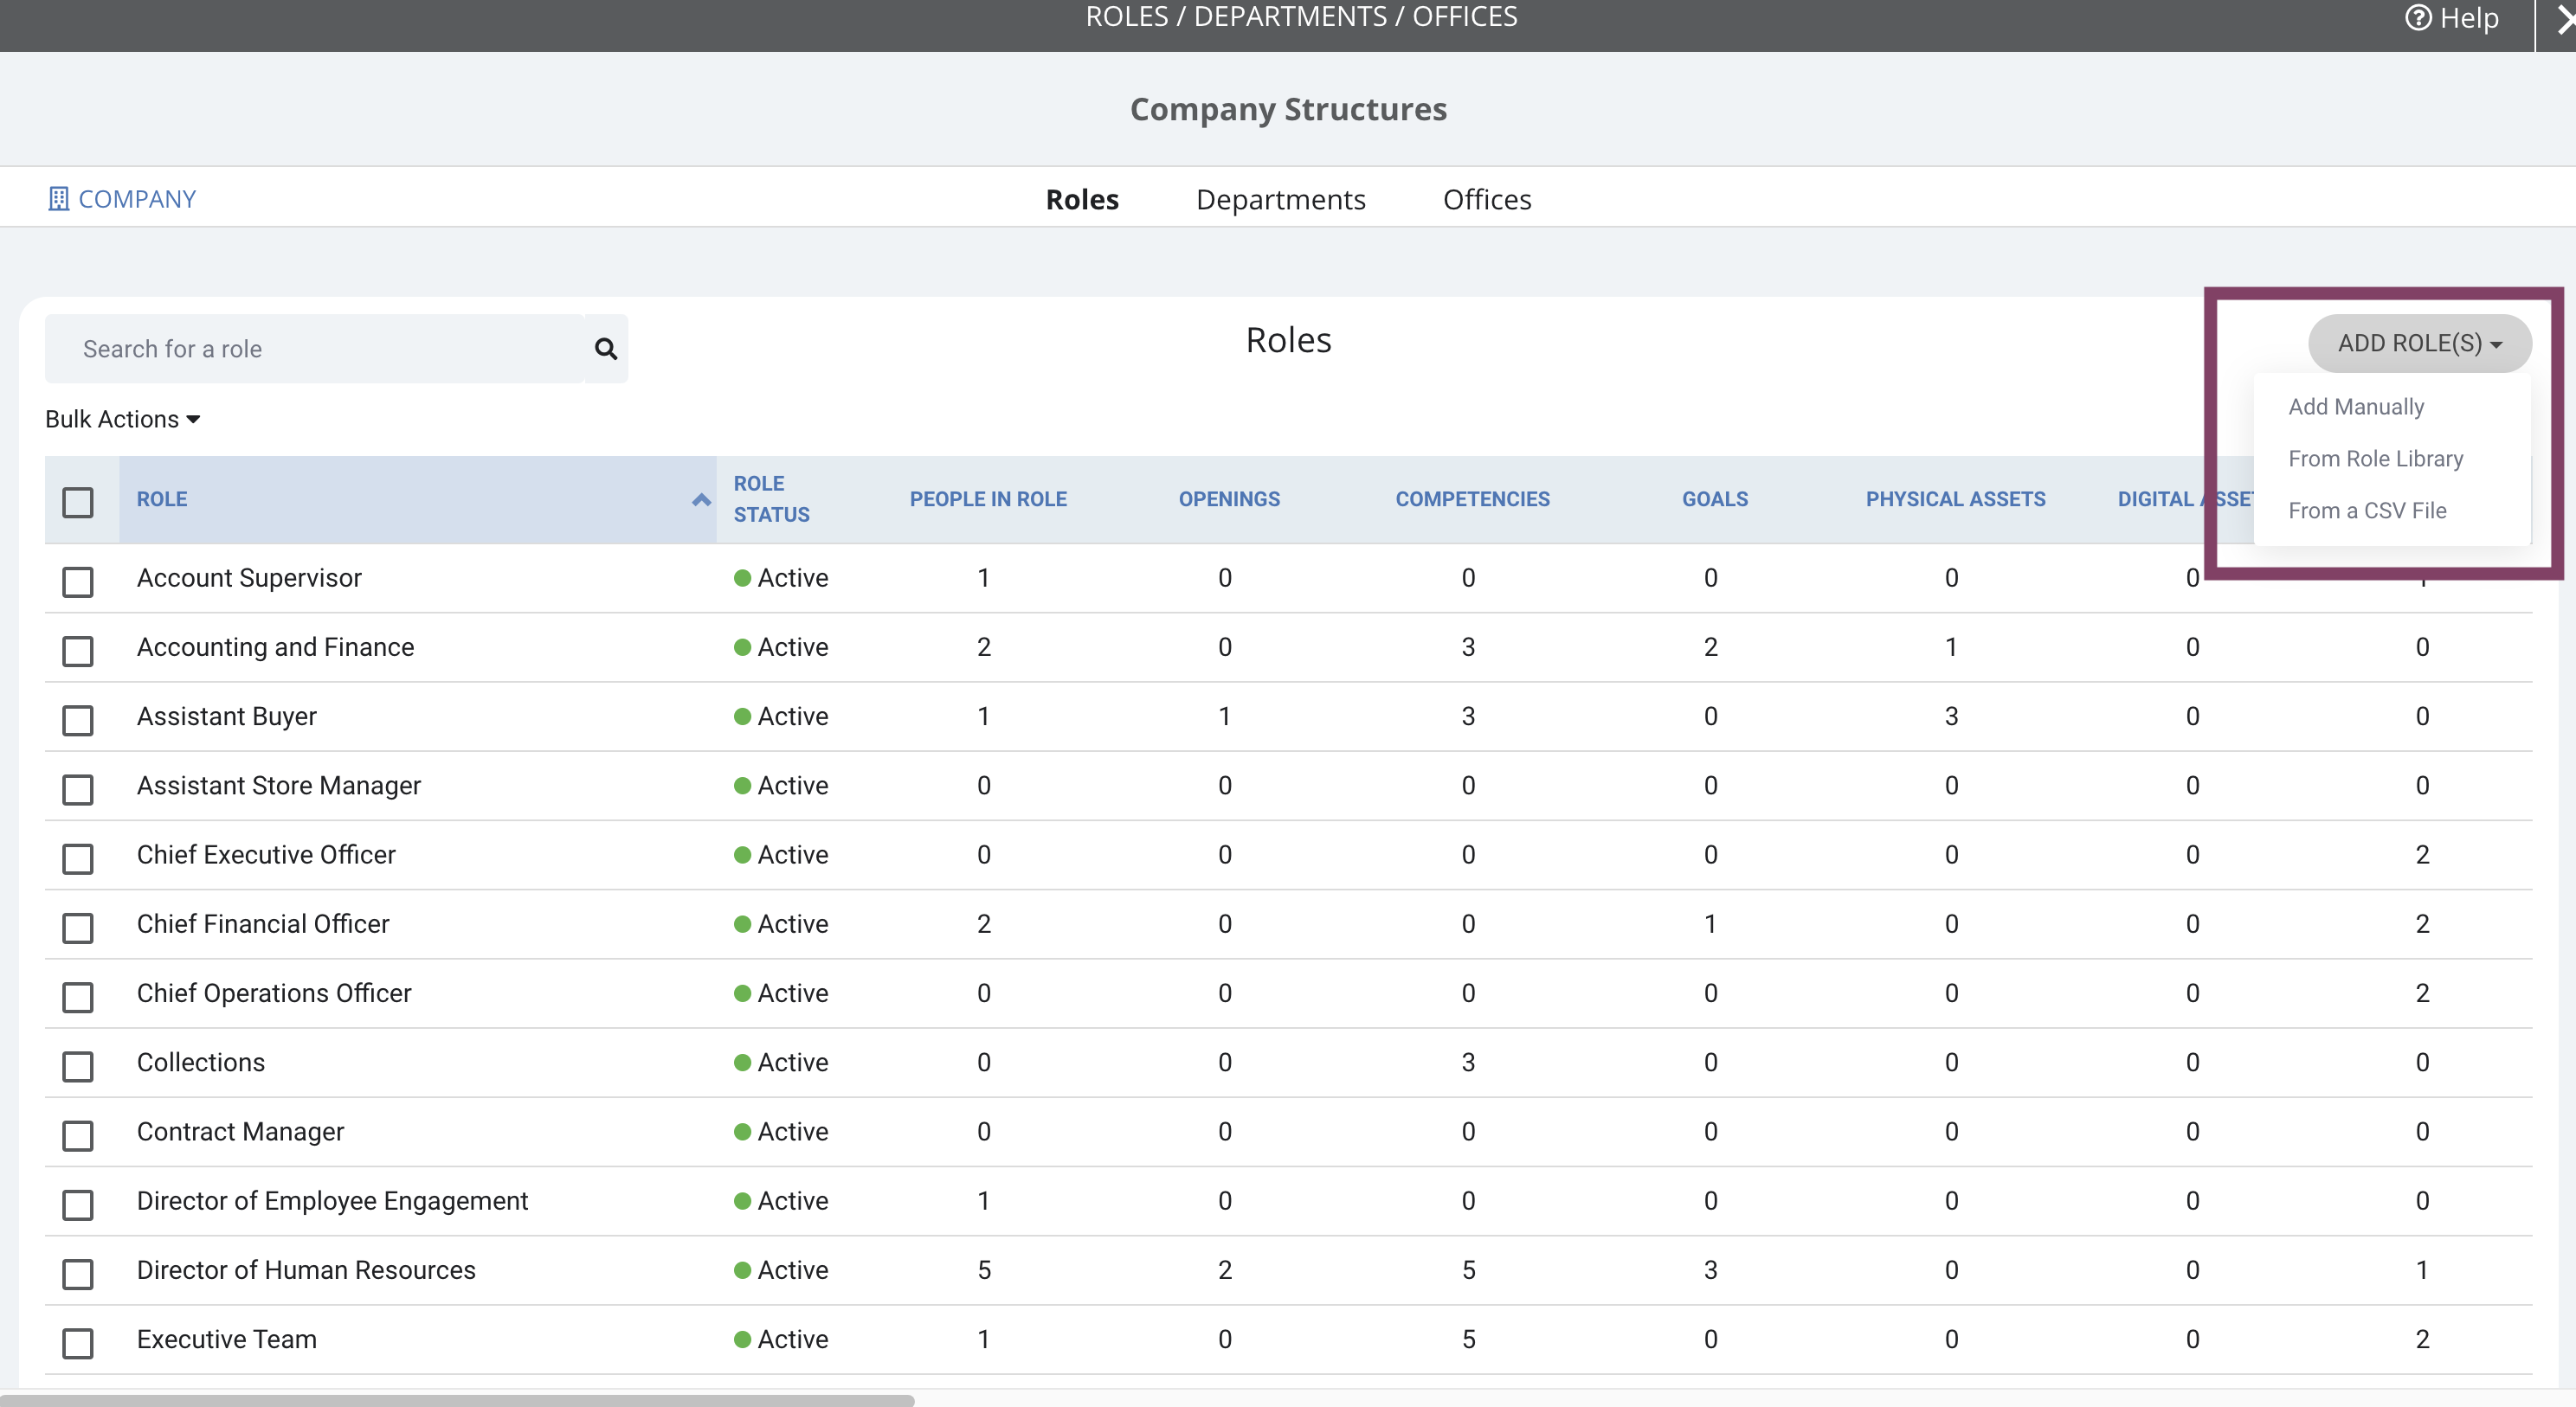Click people count 5 for Director of Human Resources

point(984,1269)
